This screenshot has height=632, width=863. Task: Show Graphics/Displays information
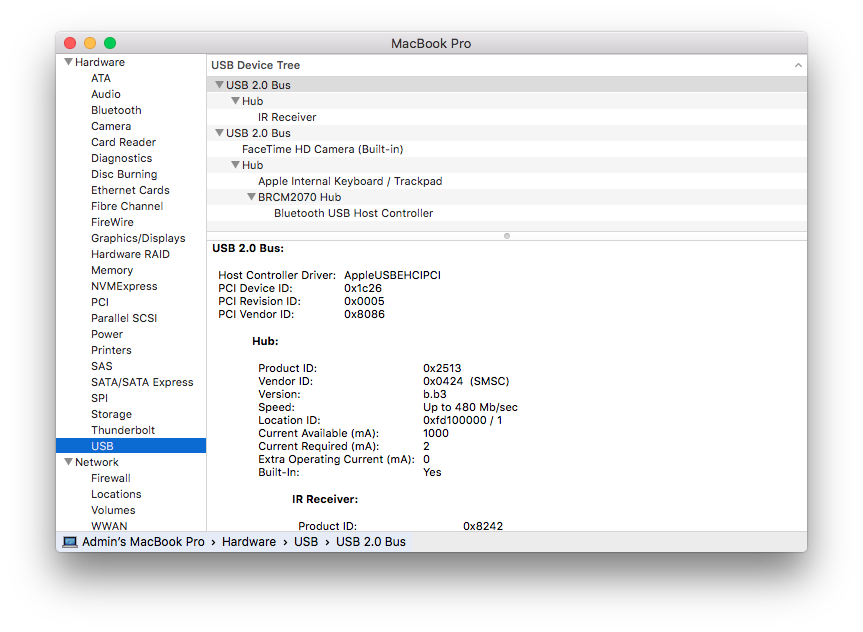click(x=138, y=238)
